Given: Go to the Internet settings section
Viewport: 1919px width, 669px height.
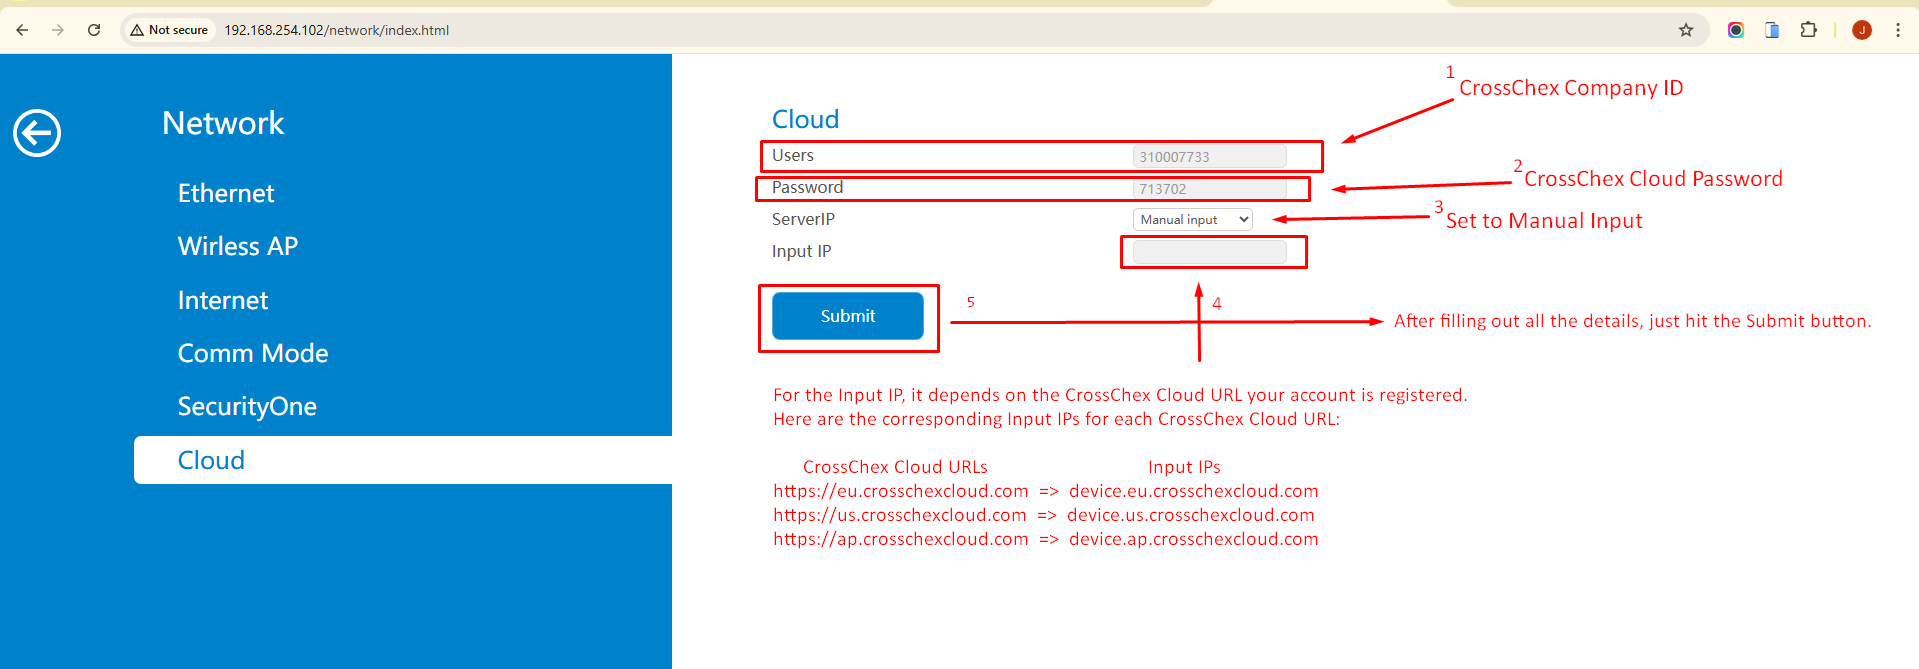Looking at the screenshot, I should (223, 300).
